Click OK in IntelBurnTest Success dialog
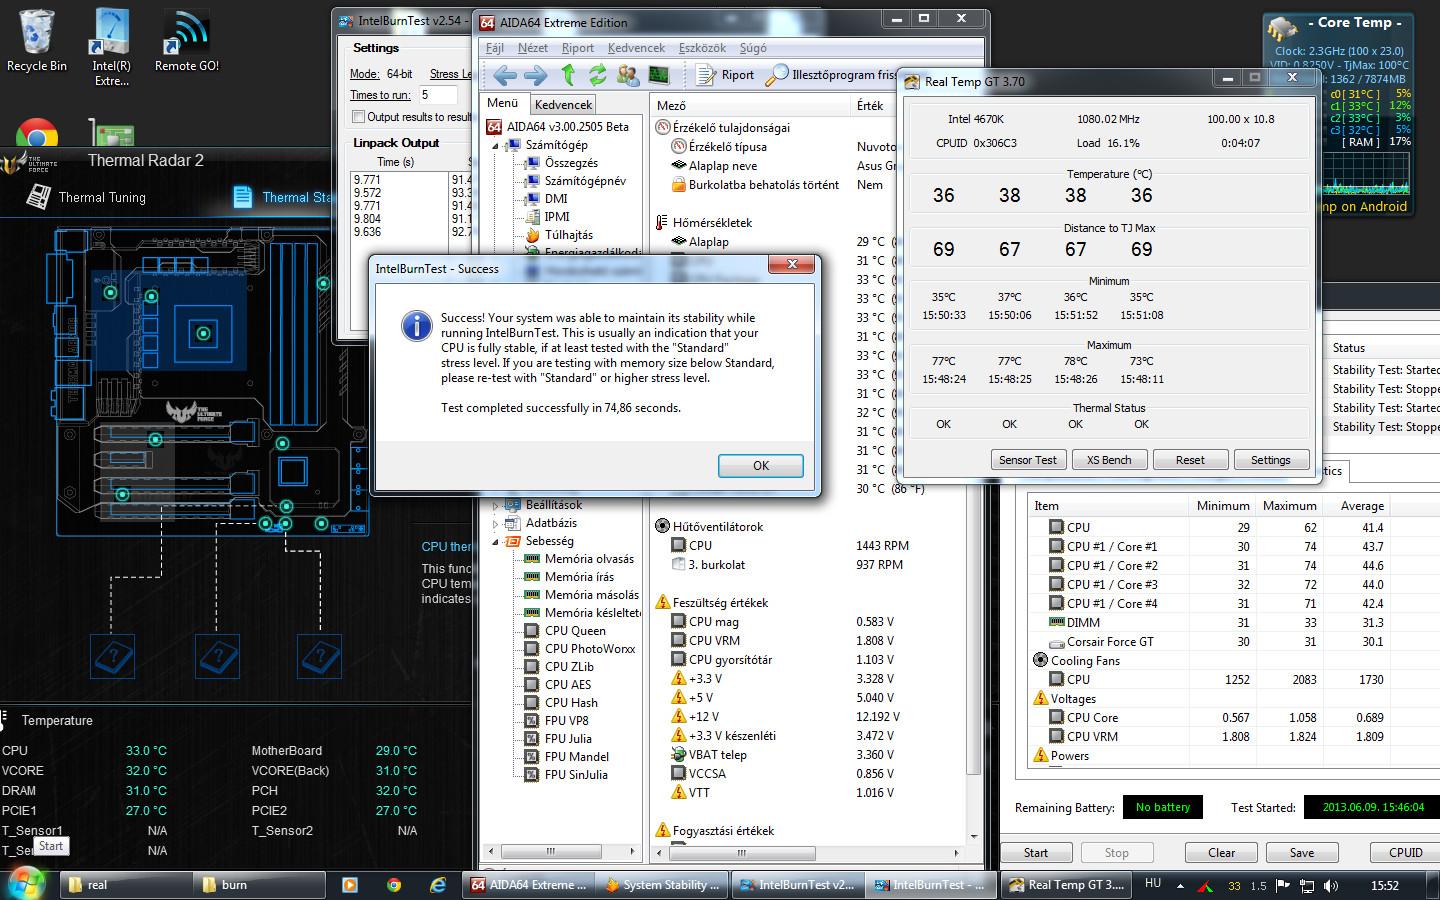This screenshot has height=900, width=1440. [760, 466]
